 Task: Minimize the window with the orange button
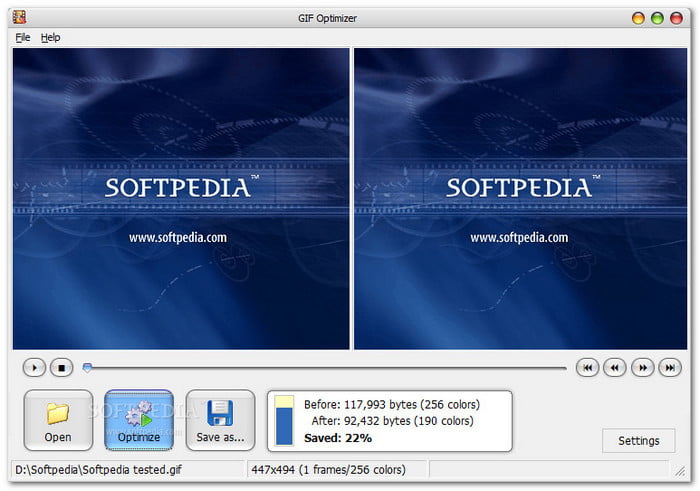[x=638, y=18]
